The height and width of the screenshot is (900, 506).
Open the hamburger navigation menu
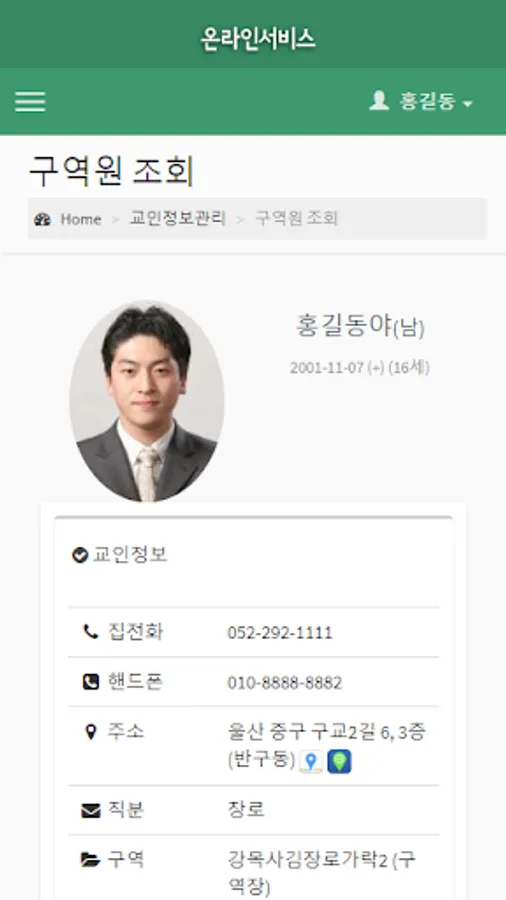tap(30, 102)
